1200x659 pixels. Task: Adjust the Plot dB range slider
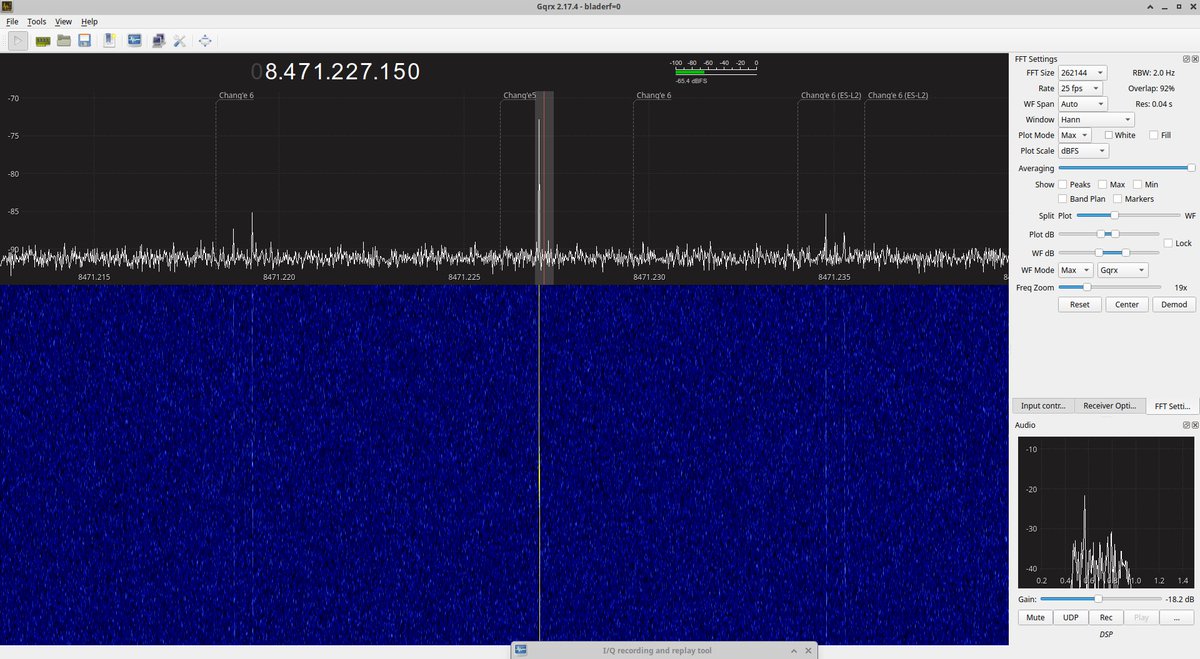(1110, 234)
